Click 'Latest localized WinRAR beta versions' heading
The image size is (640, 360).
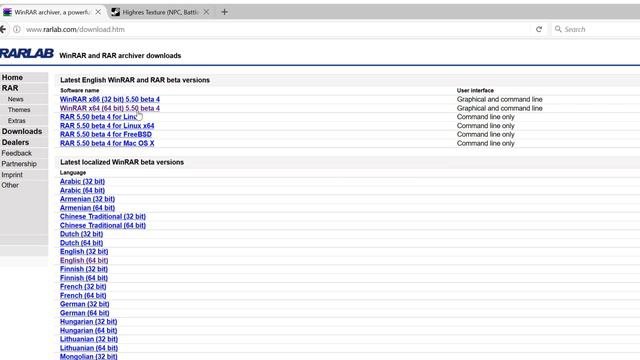(122, 162)
